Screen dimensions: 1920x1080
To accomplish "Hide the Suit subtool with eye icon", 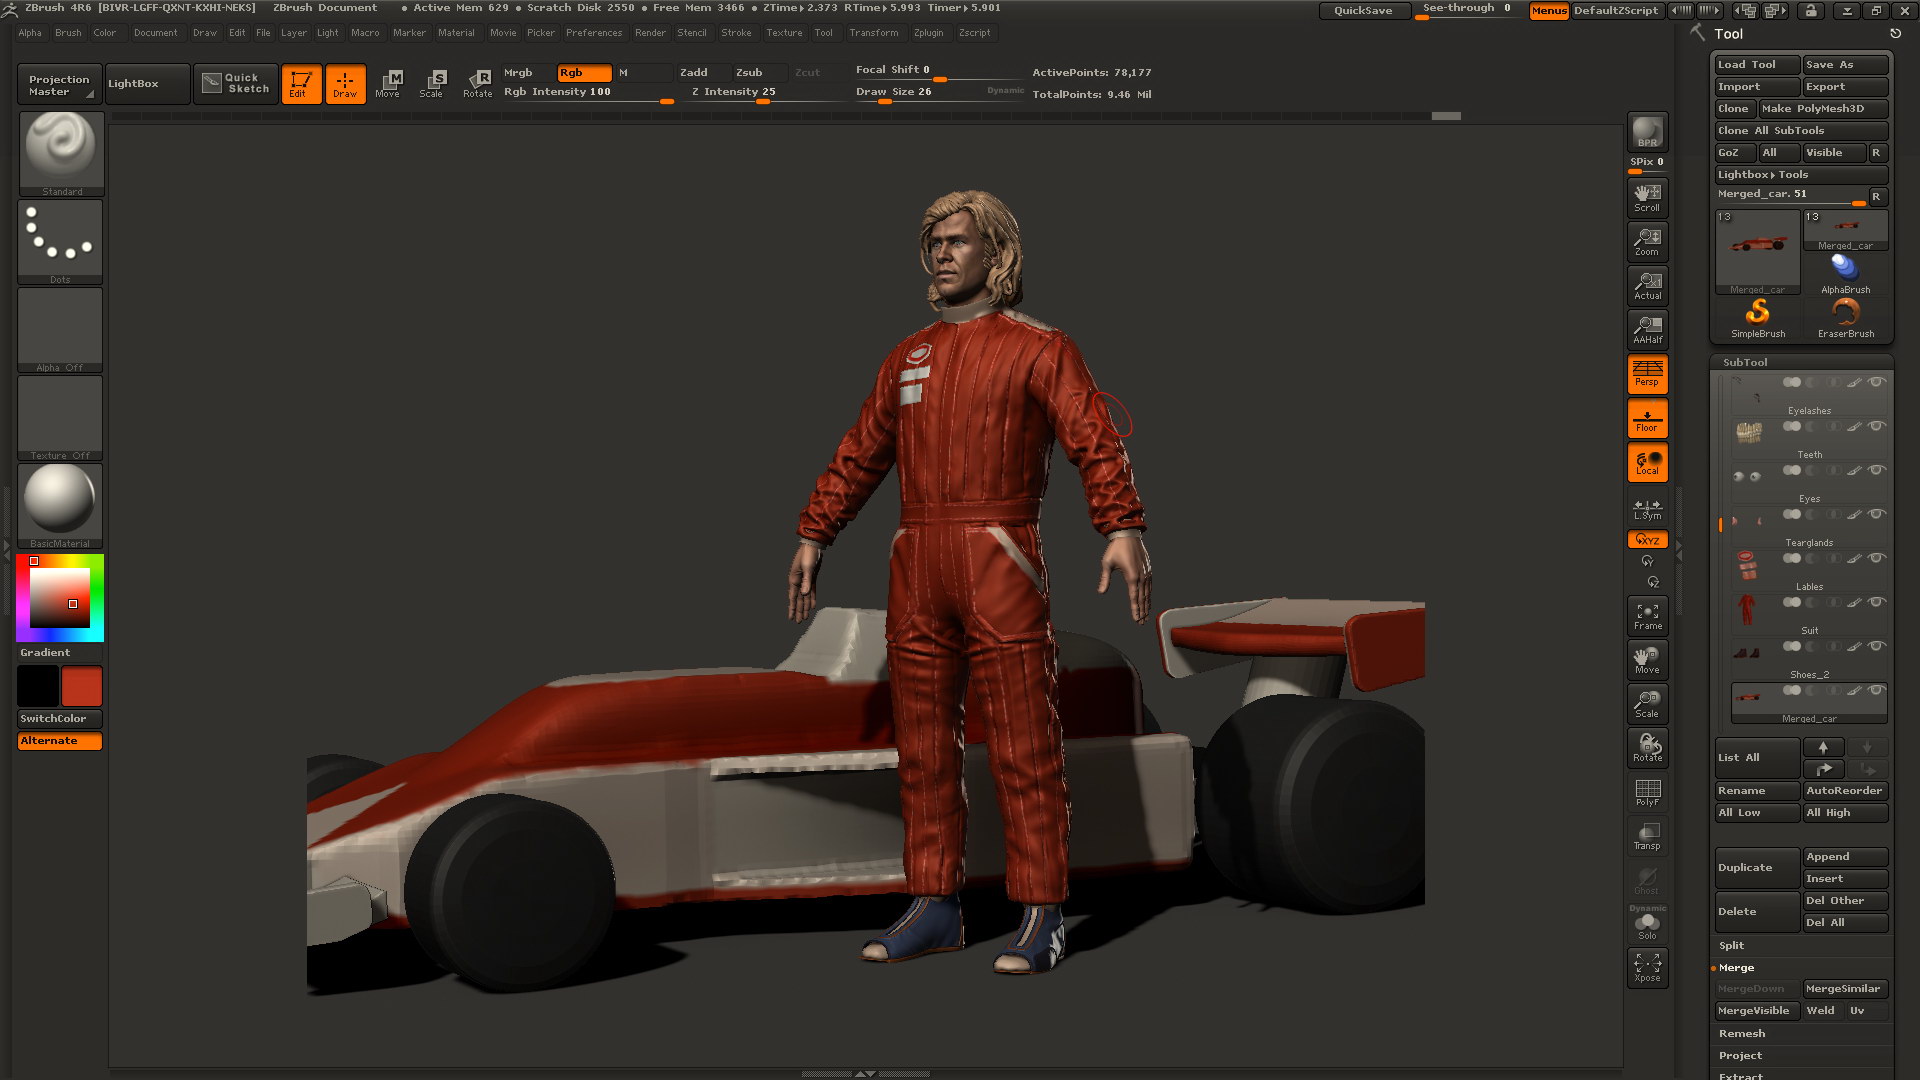I will pyautogui.click(x=1877, y=602).
